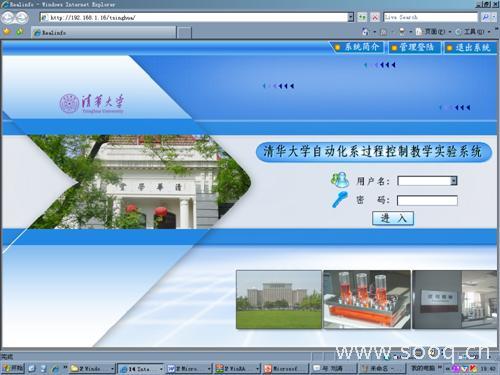Click the 密码 password input field
Image resolution: width=500 pixels, height=375 pixels.
point(427,200)
